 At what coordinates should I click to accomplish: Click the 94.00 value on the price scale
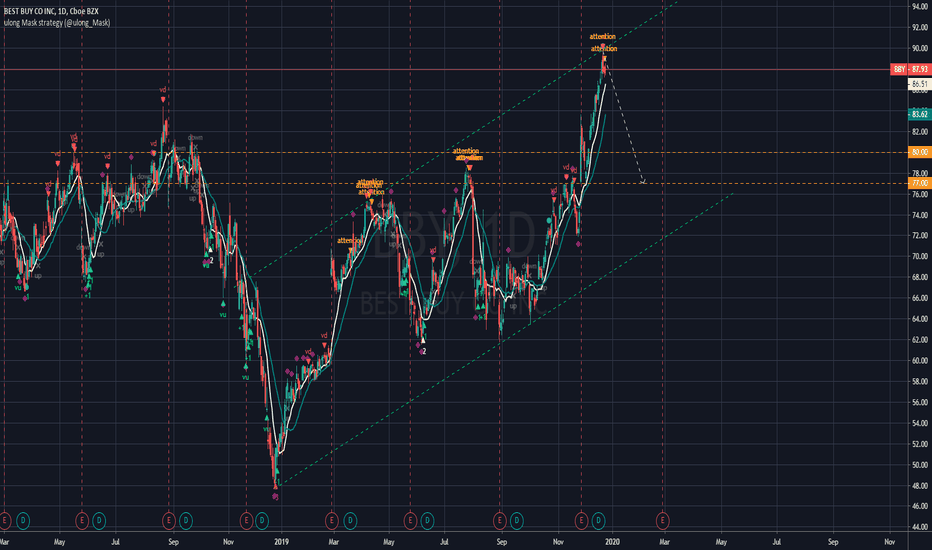(x=920, y=7)
